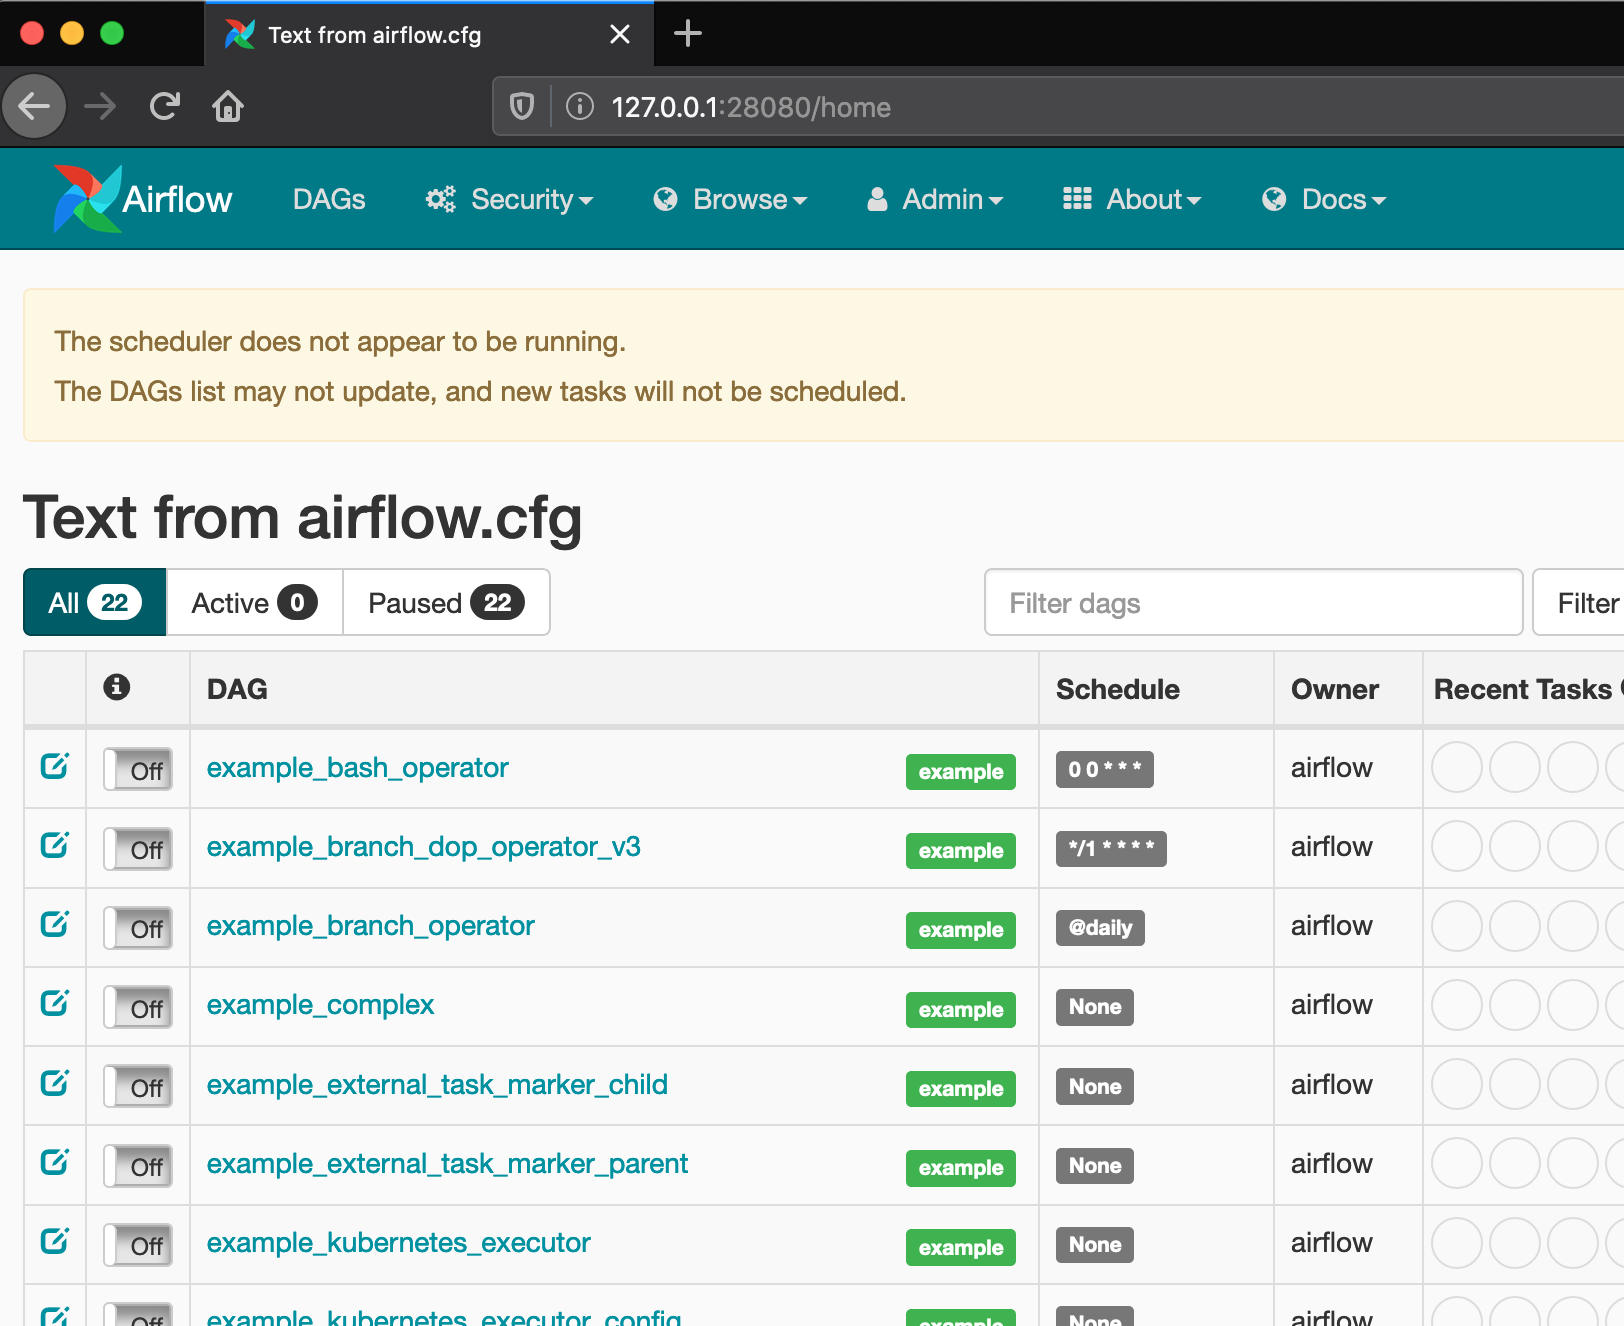Click the Filter tags field

pos(1578,602)
